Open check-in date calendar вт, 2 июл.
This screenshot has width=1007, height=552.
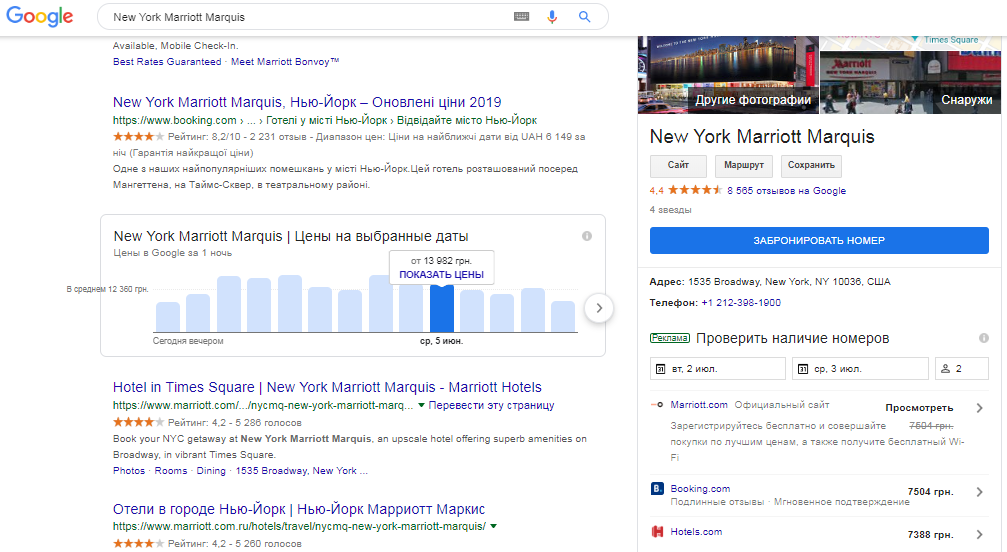tap(717, 369)
